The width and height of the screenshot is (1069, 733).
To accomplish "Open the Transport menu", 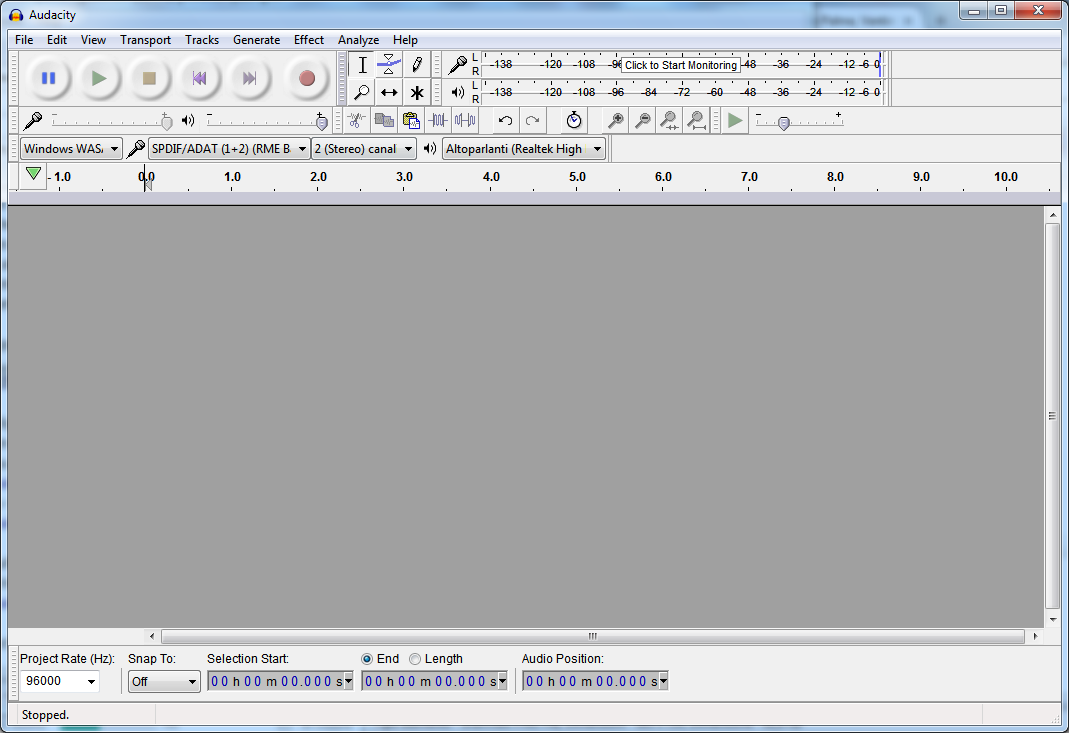I will [145, 40].
